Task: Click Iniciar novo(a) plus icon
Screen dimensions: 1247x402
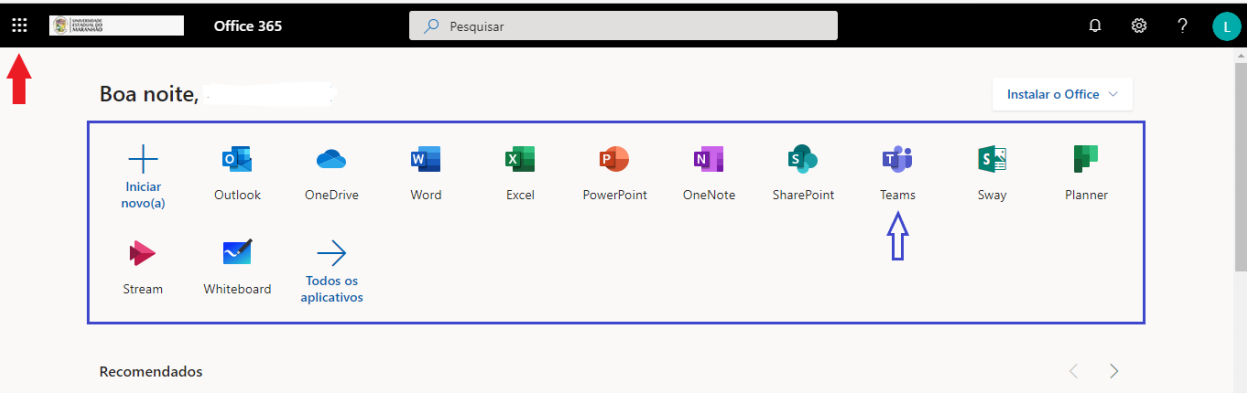Action: click(144, 158)
